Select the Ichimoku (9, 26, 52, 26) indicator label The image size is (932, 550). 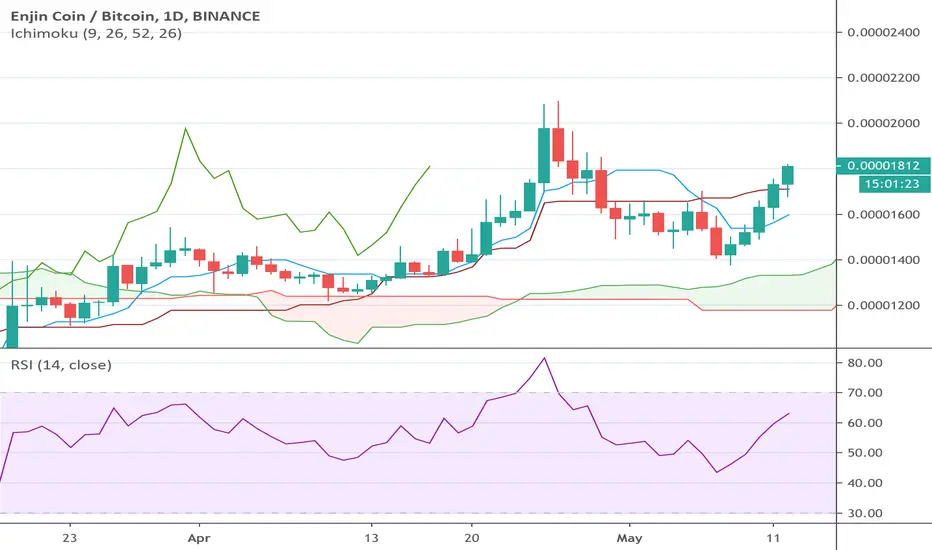click(x=96, y=33)
